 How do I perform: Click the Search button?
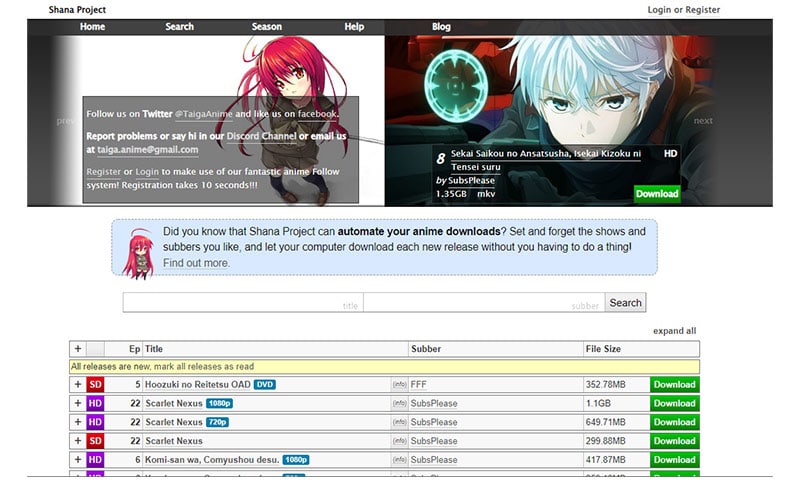[x=626, y=302]
